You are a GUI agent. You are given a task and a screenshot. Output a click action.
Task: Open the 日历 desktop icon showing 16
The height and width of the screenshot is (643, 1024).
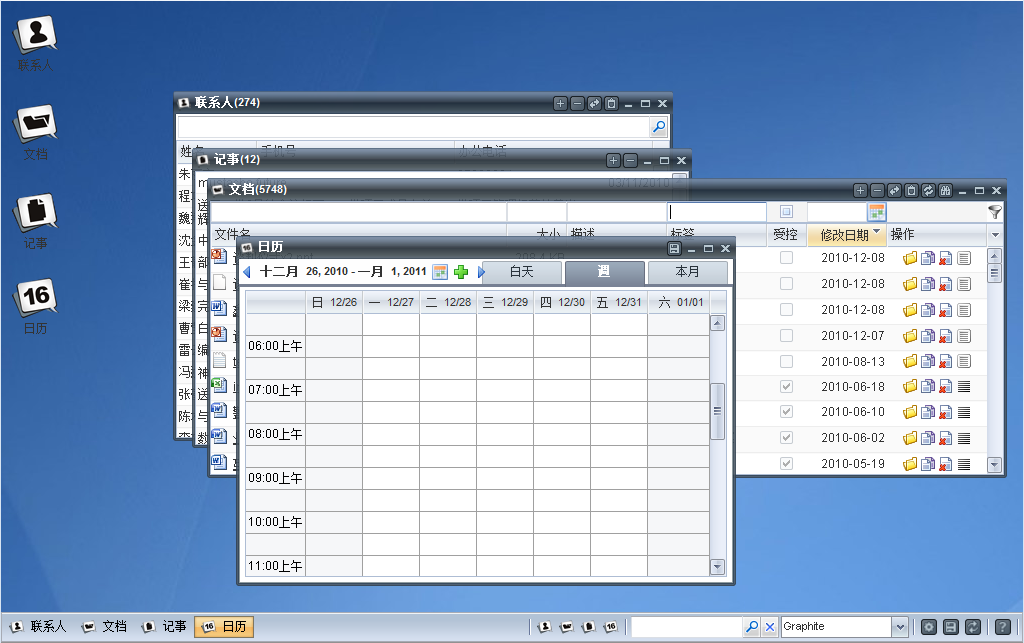click(36, 306)
